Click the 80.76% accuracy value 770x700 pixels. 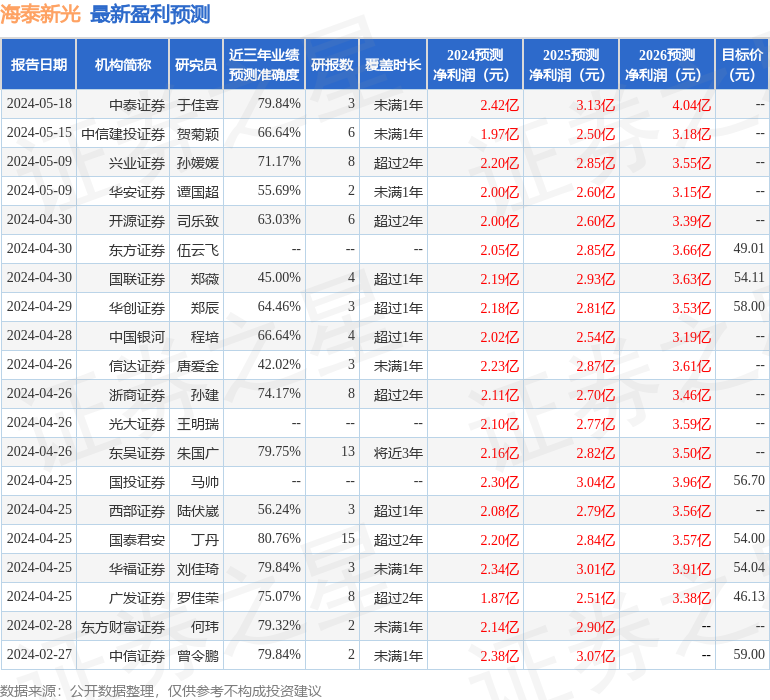279,539
